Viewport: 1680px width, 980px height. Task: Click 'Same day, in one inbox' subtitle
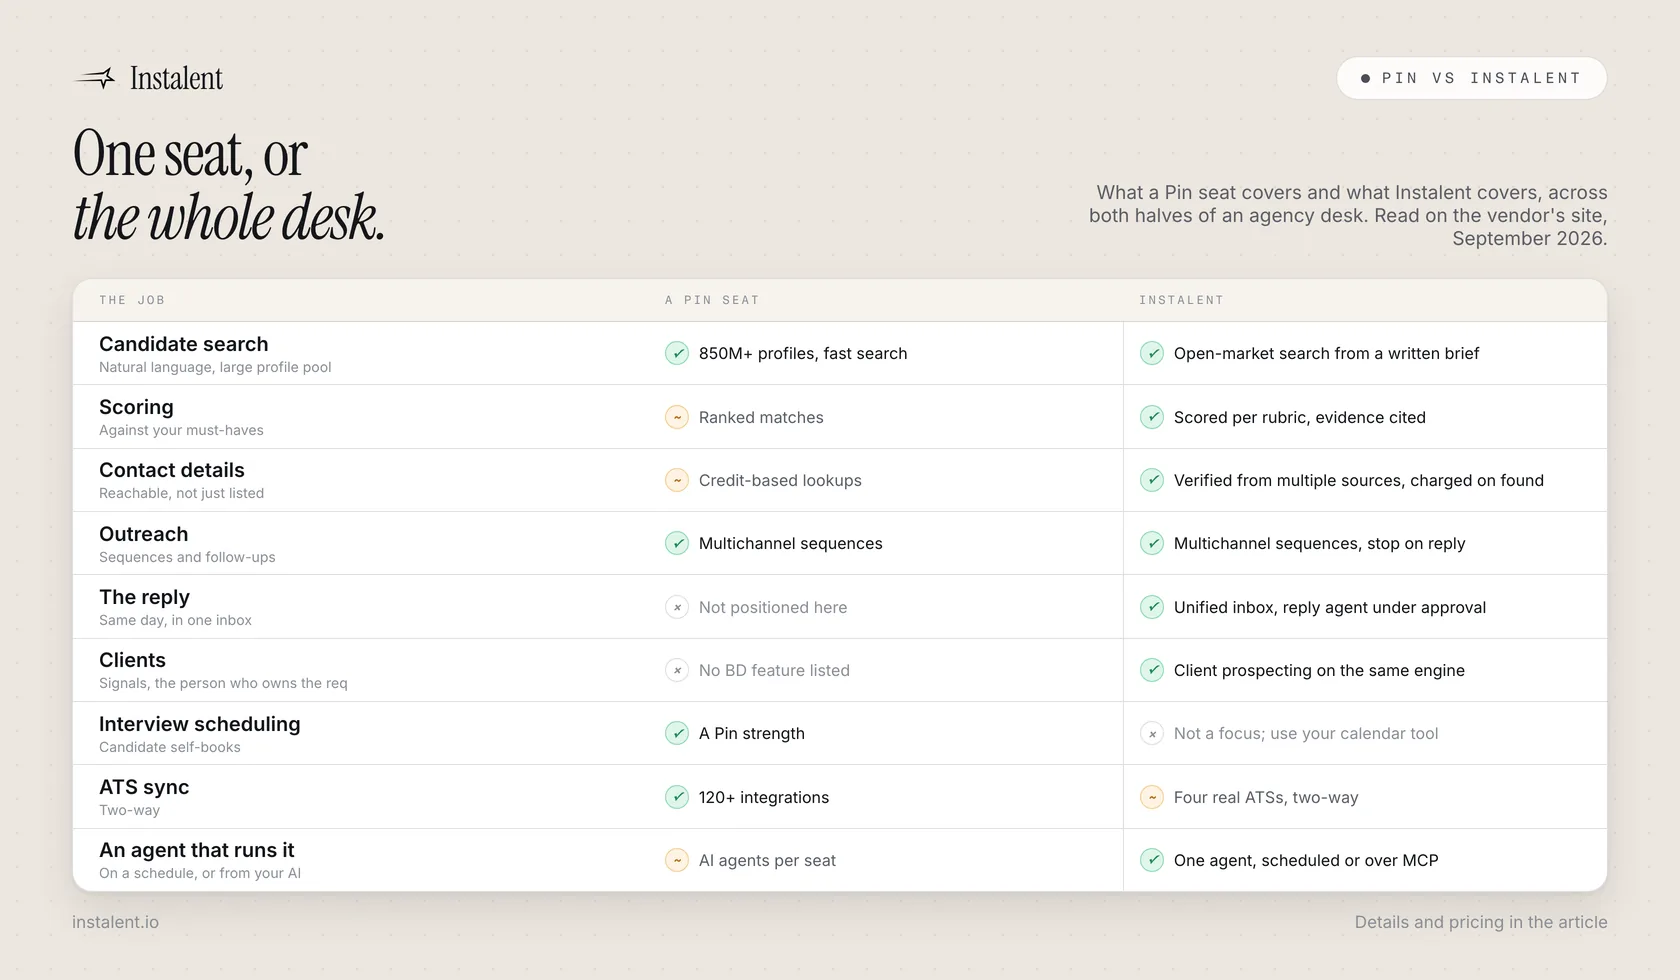click(x=175, y=620)
